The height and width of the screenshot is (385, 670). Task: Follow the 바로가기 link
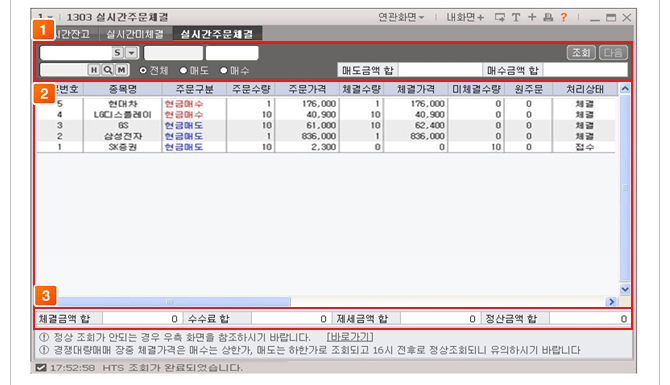[x=350, y=337]
